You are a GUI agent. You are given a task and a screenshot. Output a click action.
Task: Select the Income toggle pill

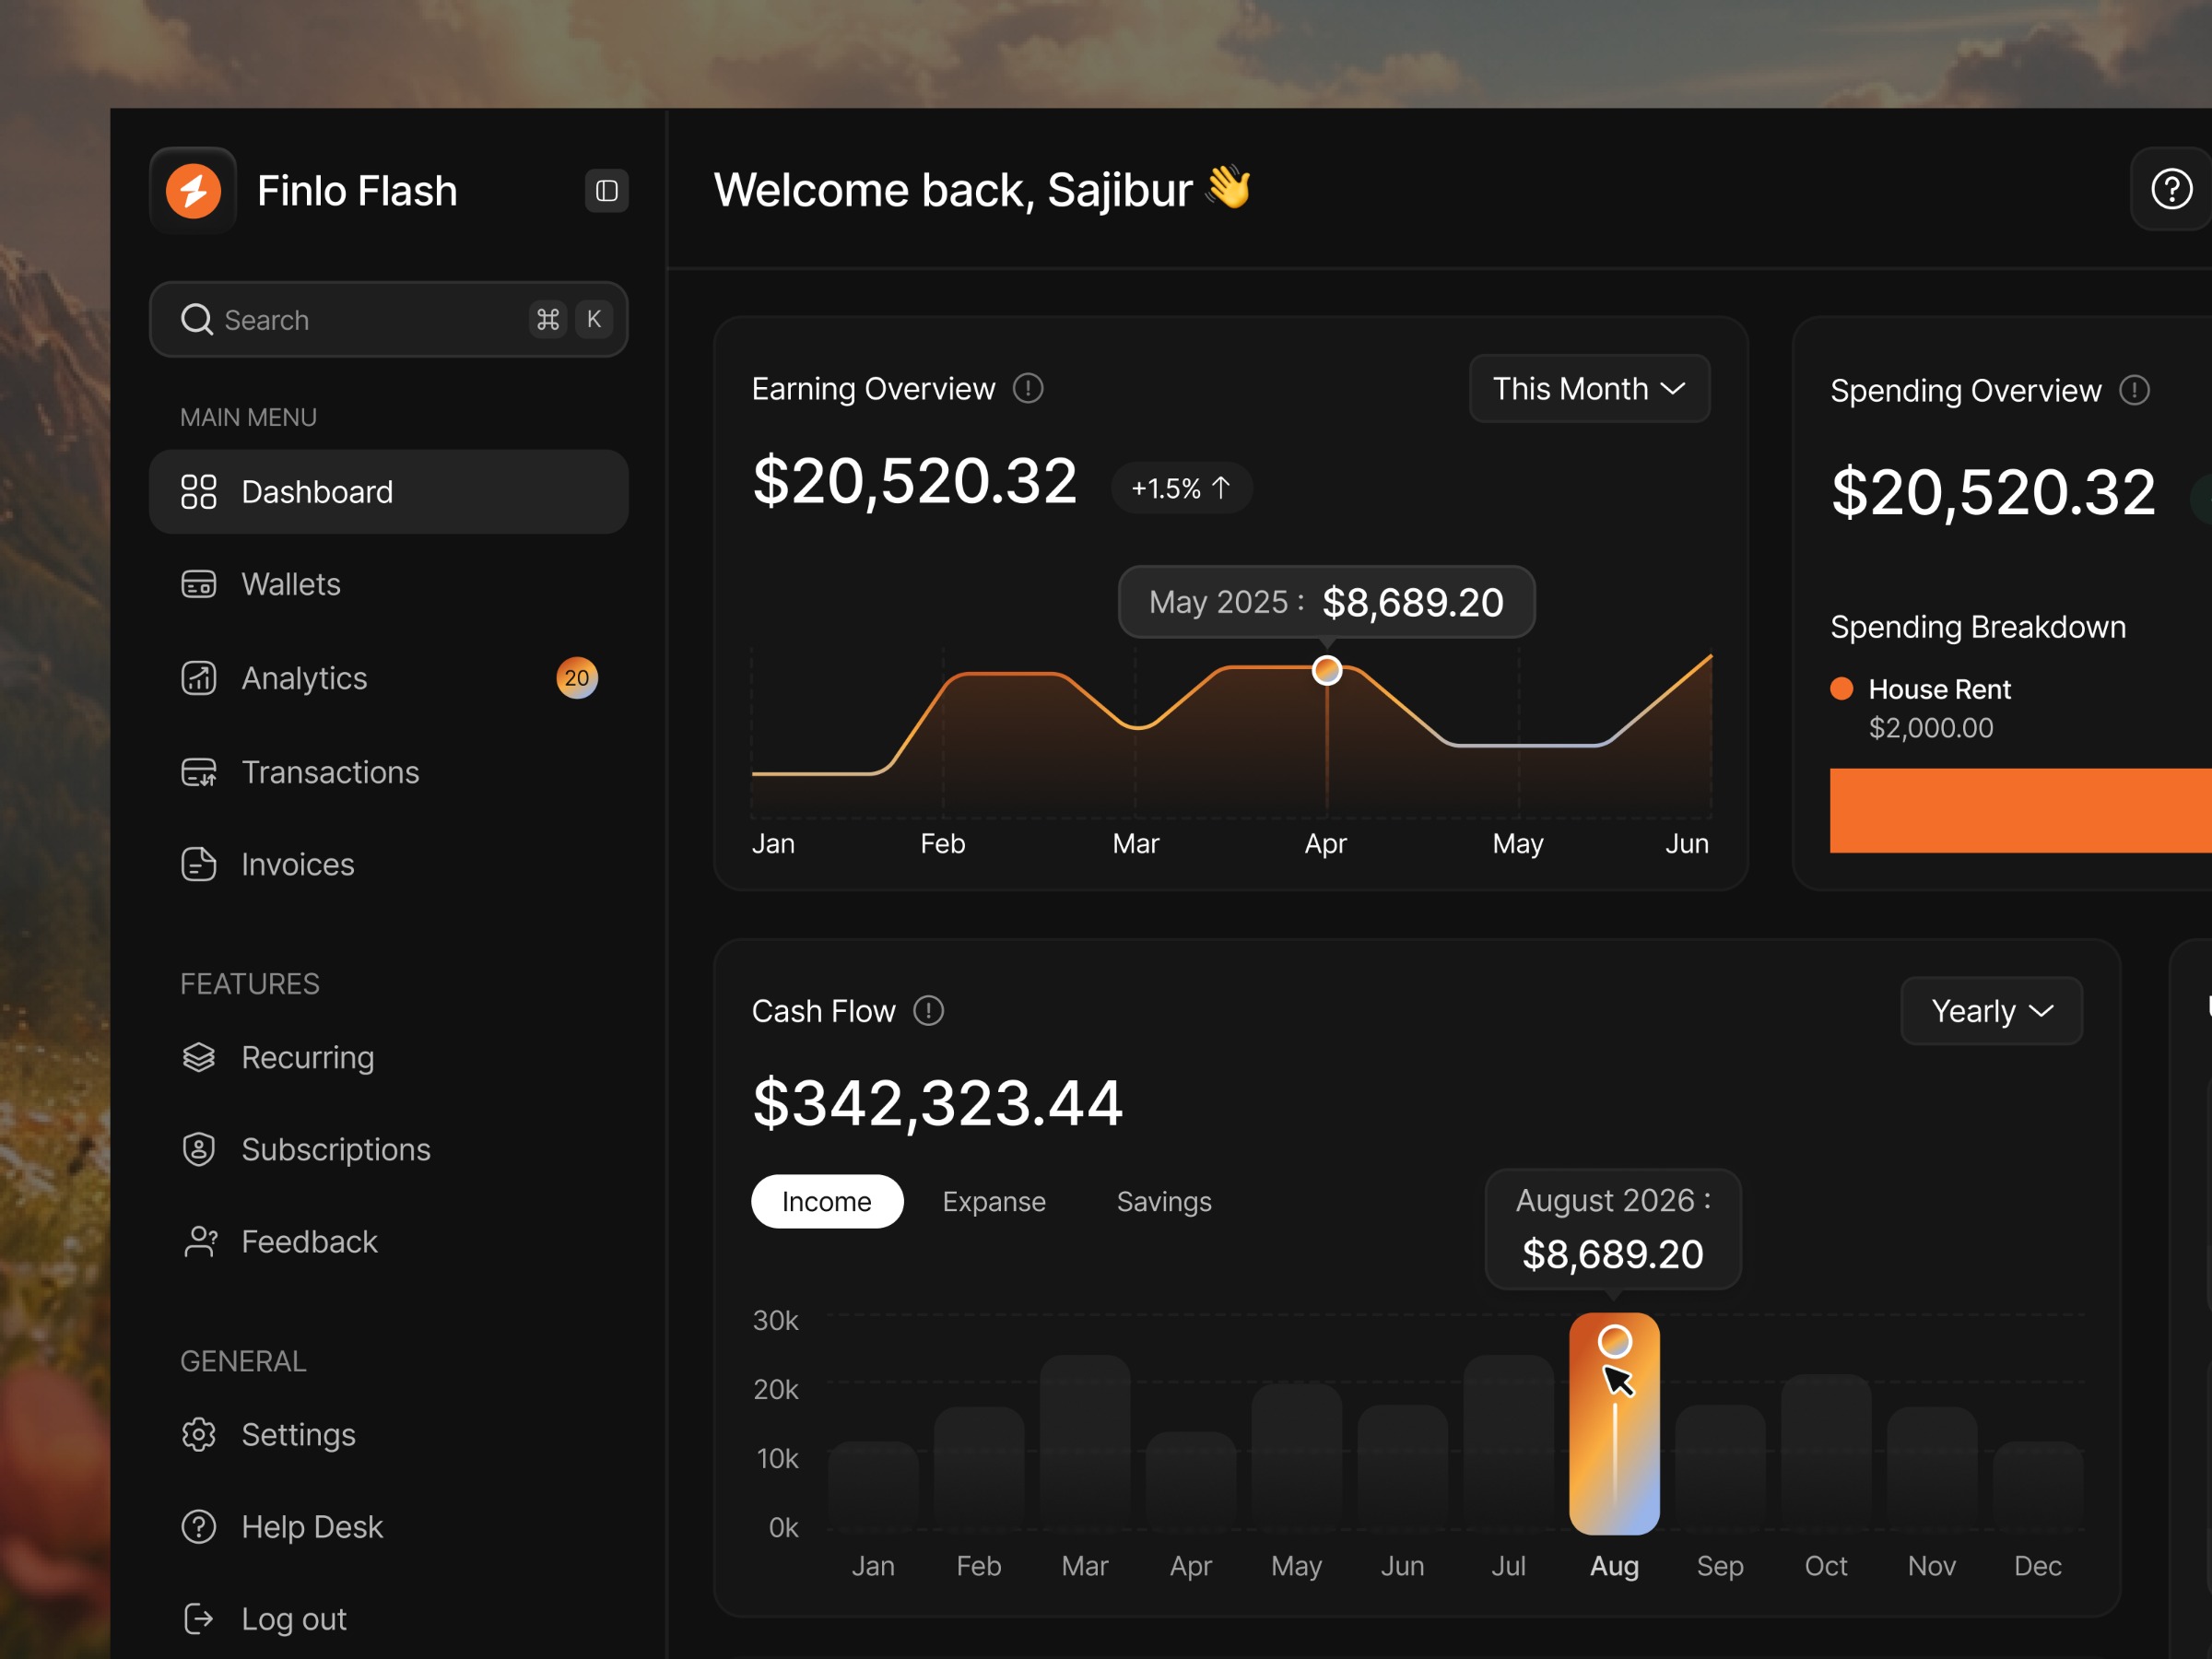[826, 1201]
